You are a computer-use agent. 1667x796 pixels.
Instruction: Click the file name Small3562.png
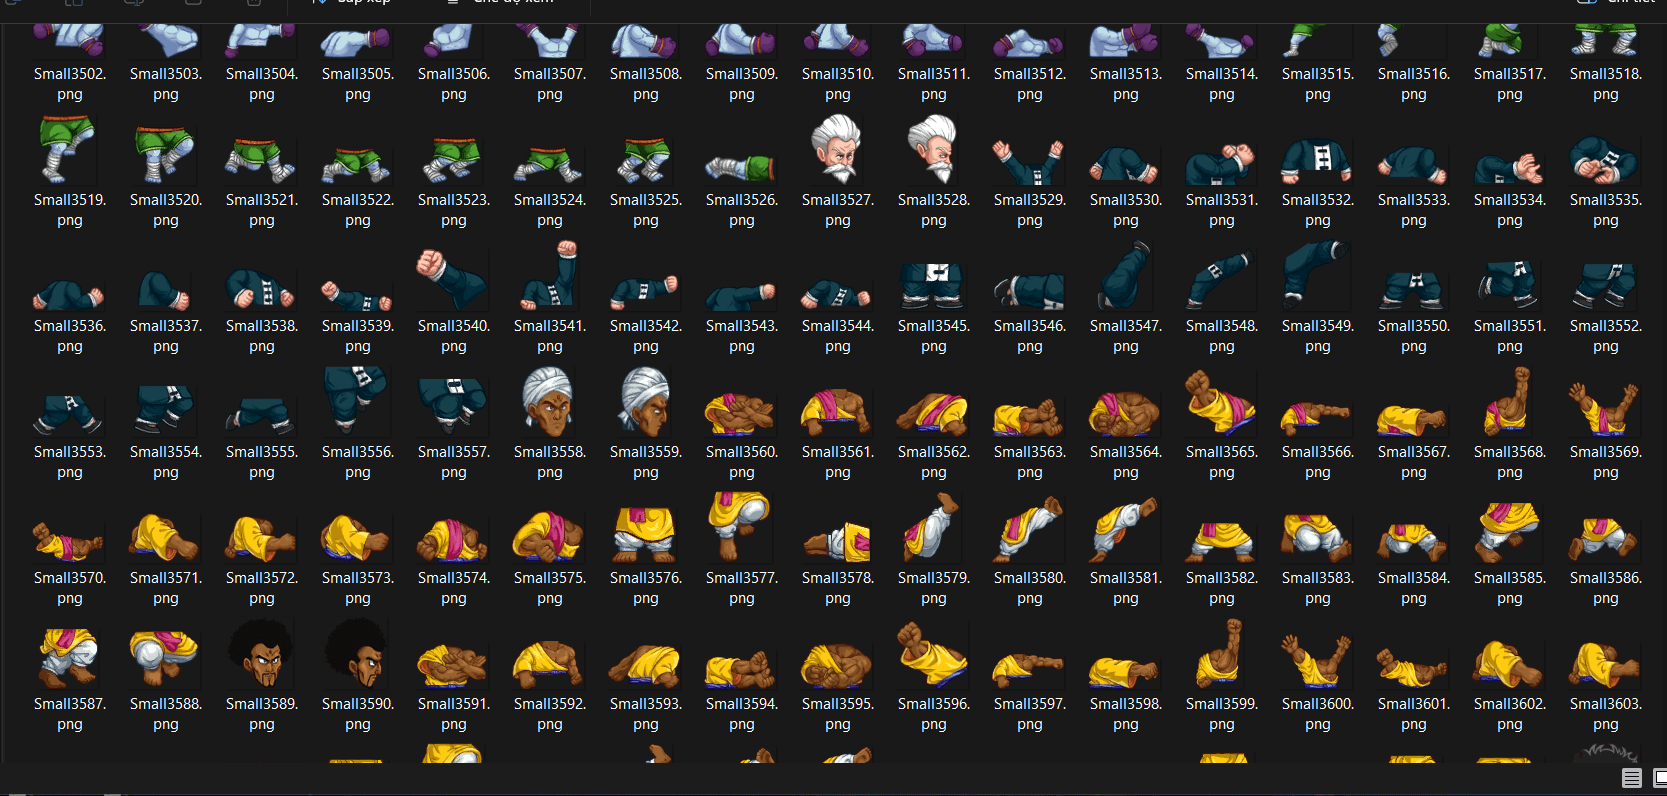[x=933, y=462]
